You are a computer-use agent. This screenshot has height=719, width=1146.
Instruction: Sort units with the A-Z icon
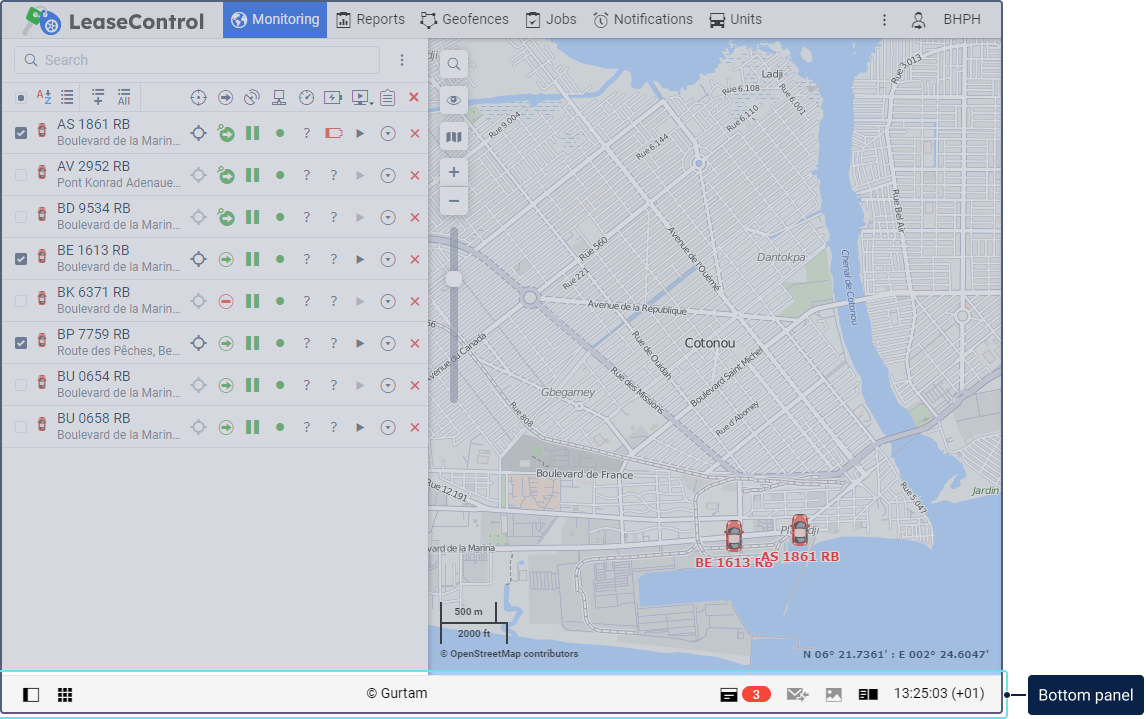click(x=44, y=97)
